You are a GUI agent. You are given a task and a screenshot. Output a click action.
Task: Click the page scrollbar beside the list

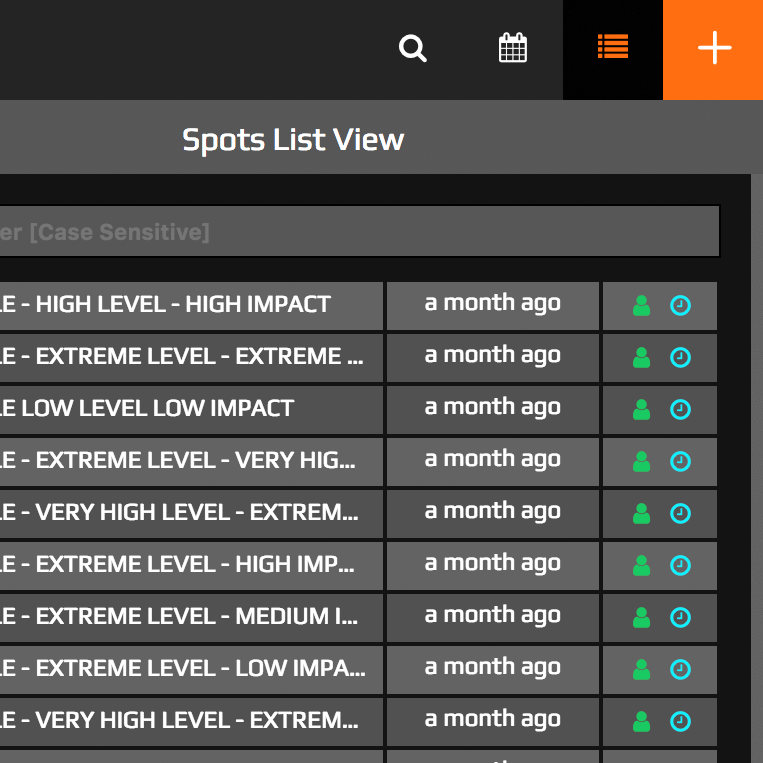pos(757,468)
